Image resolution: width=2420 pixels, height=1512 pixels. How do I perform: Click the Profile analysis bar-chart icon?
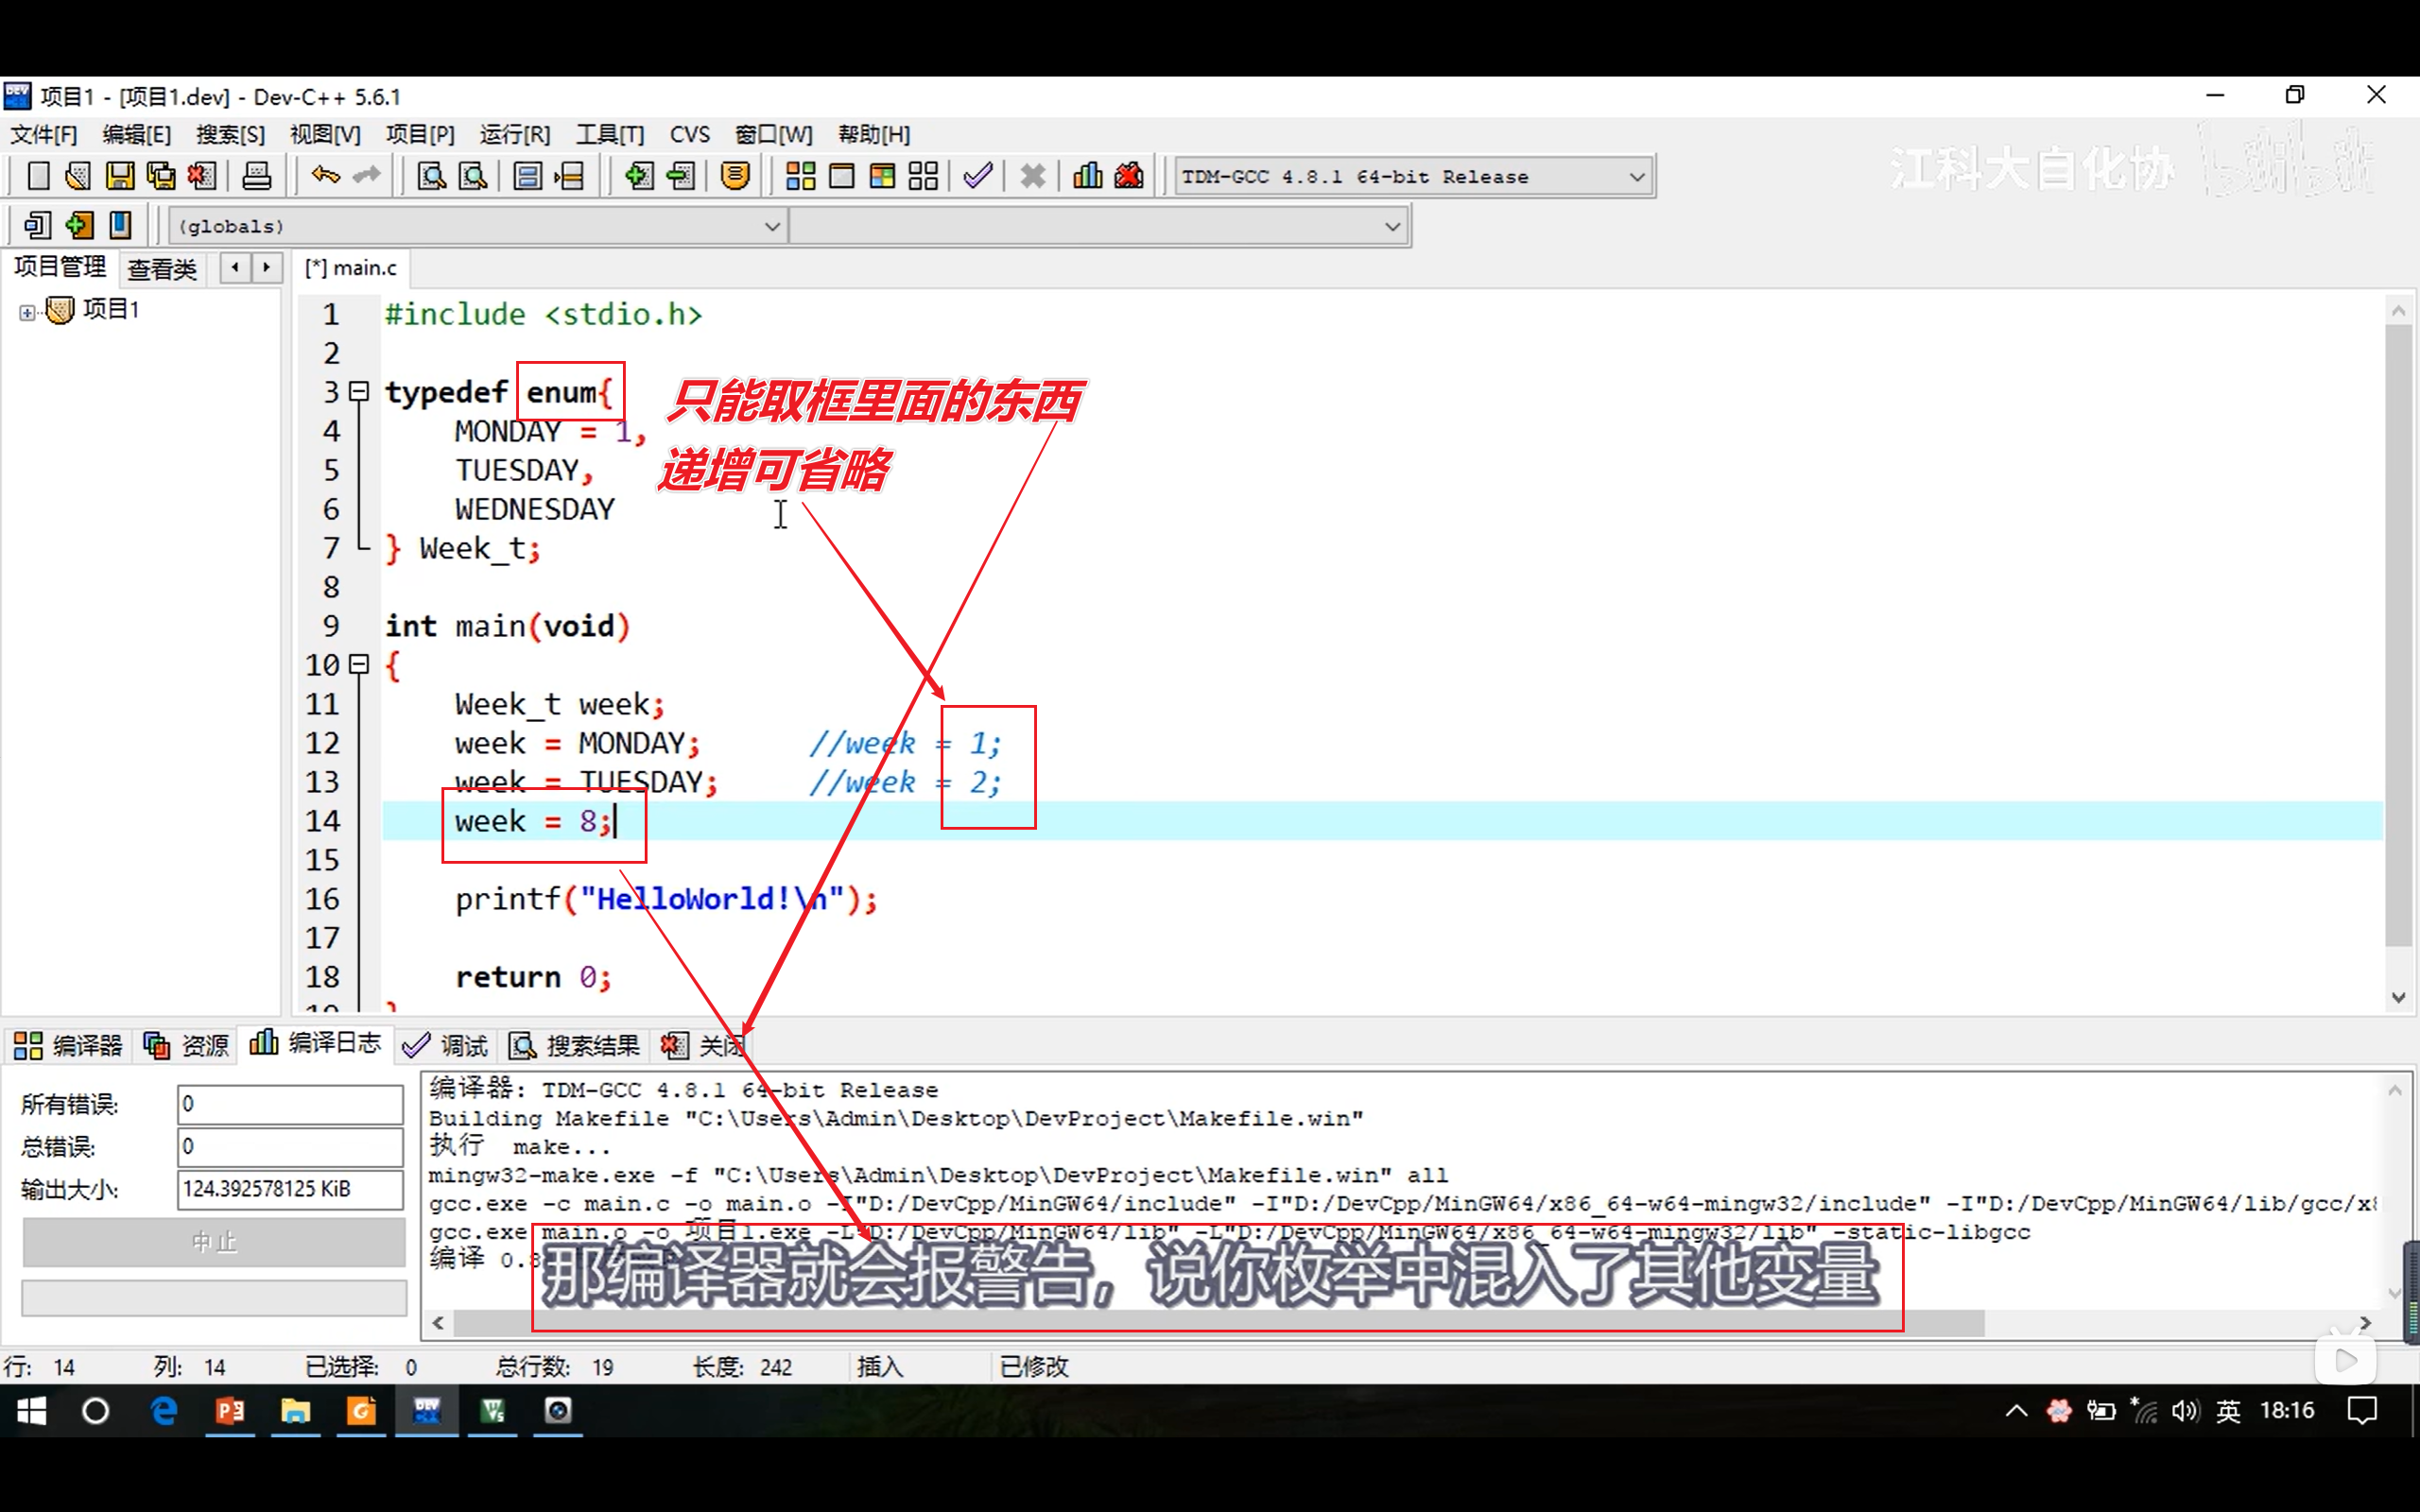pos(1087,177)
